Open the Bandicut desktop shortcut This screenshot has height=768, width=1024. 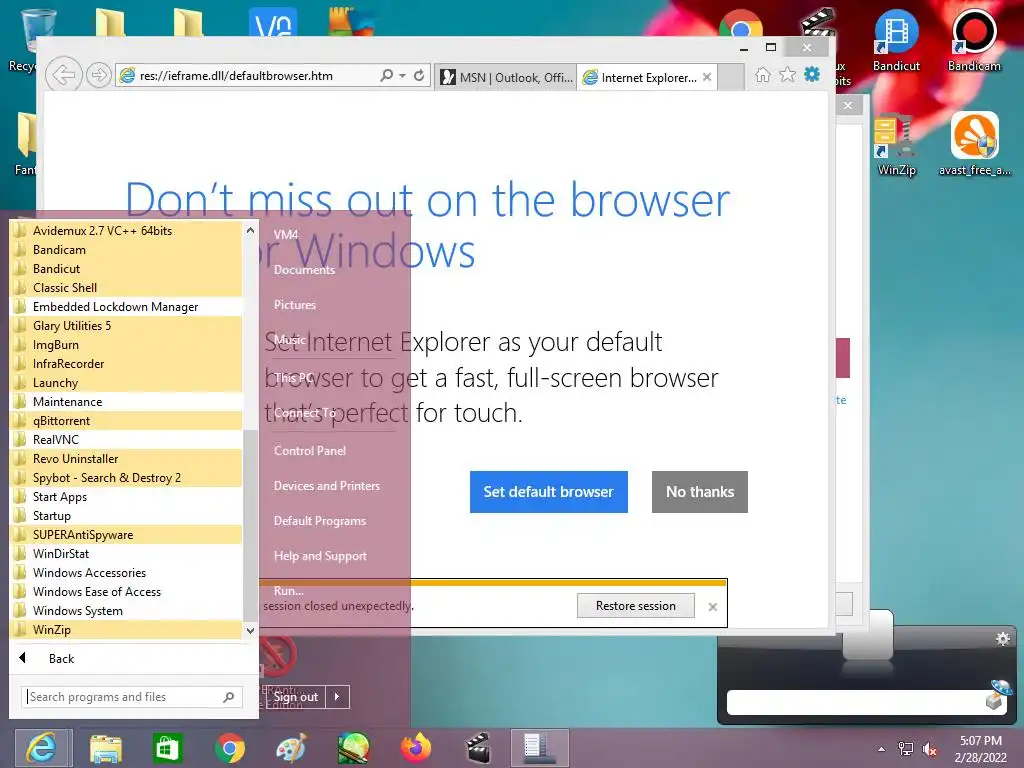tap(896, 40)
